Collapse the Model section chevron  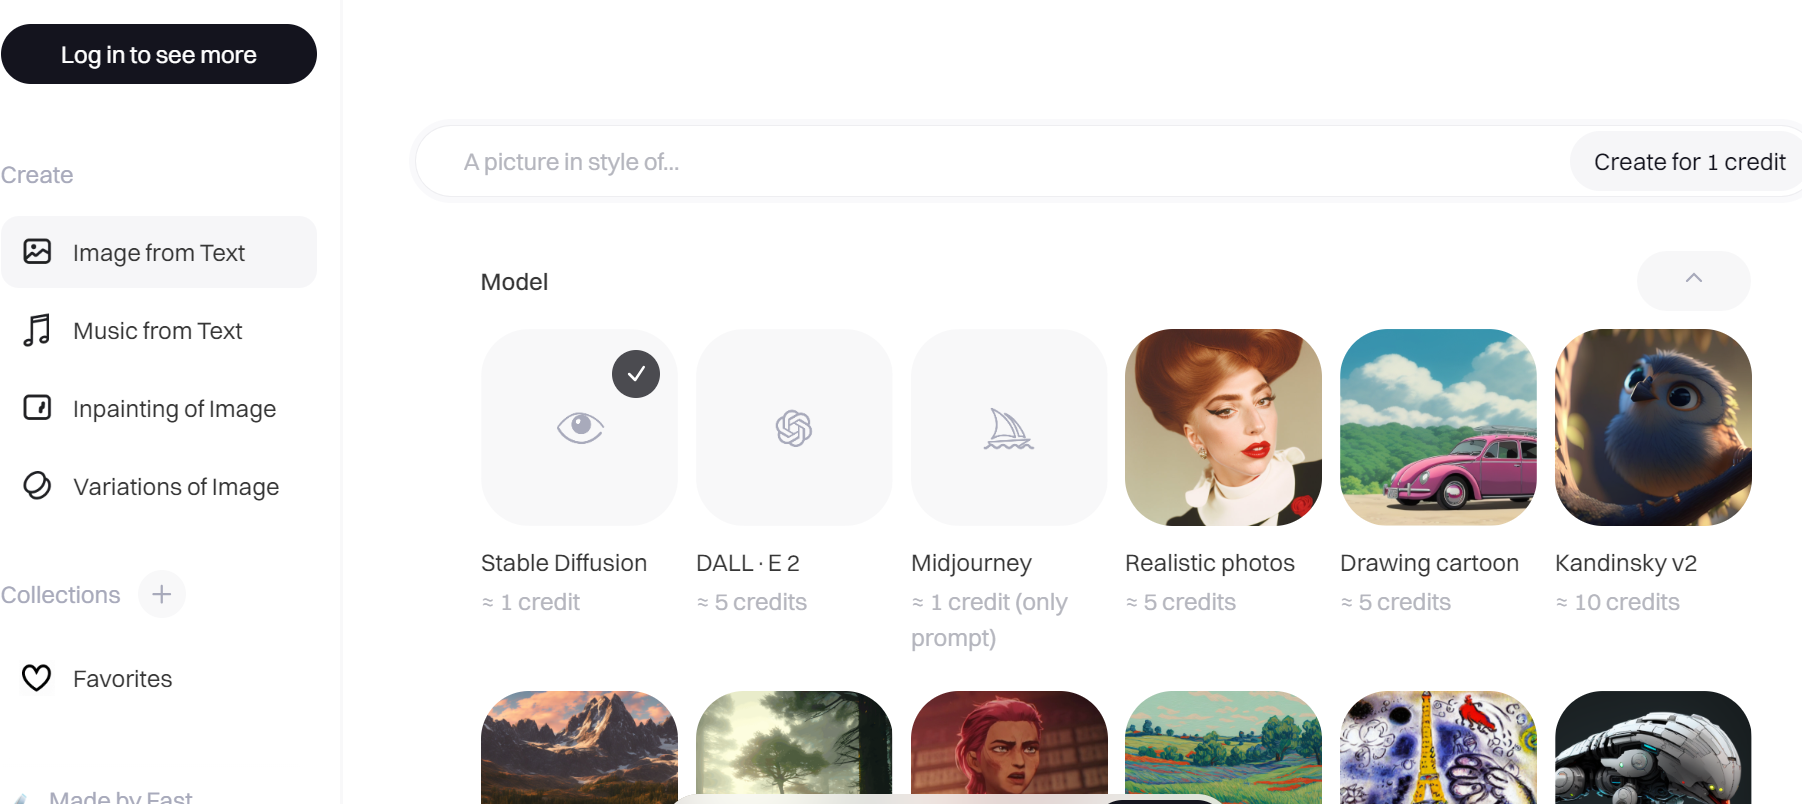click(1693, 280)
